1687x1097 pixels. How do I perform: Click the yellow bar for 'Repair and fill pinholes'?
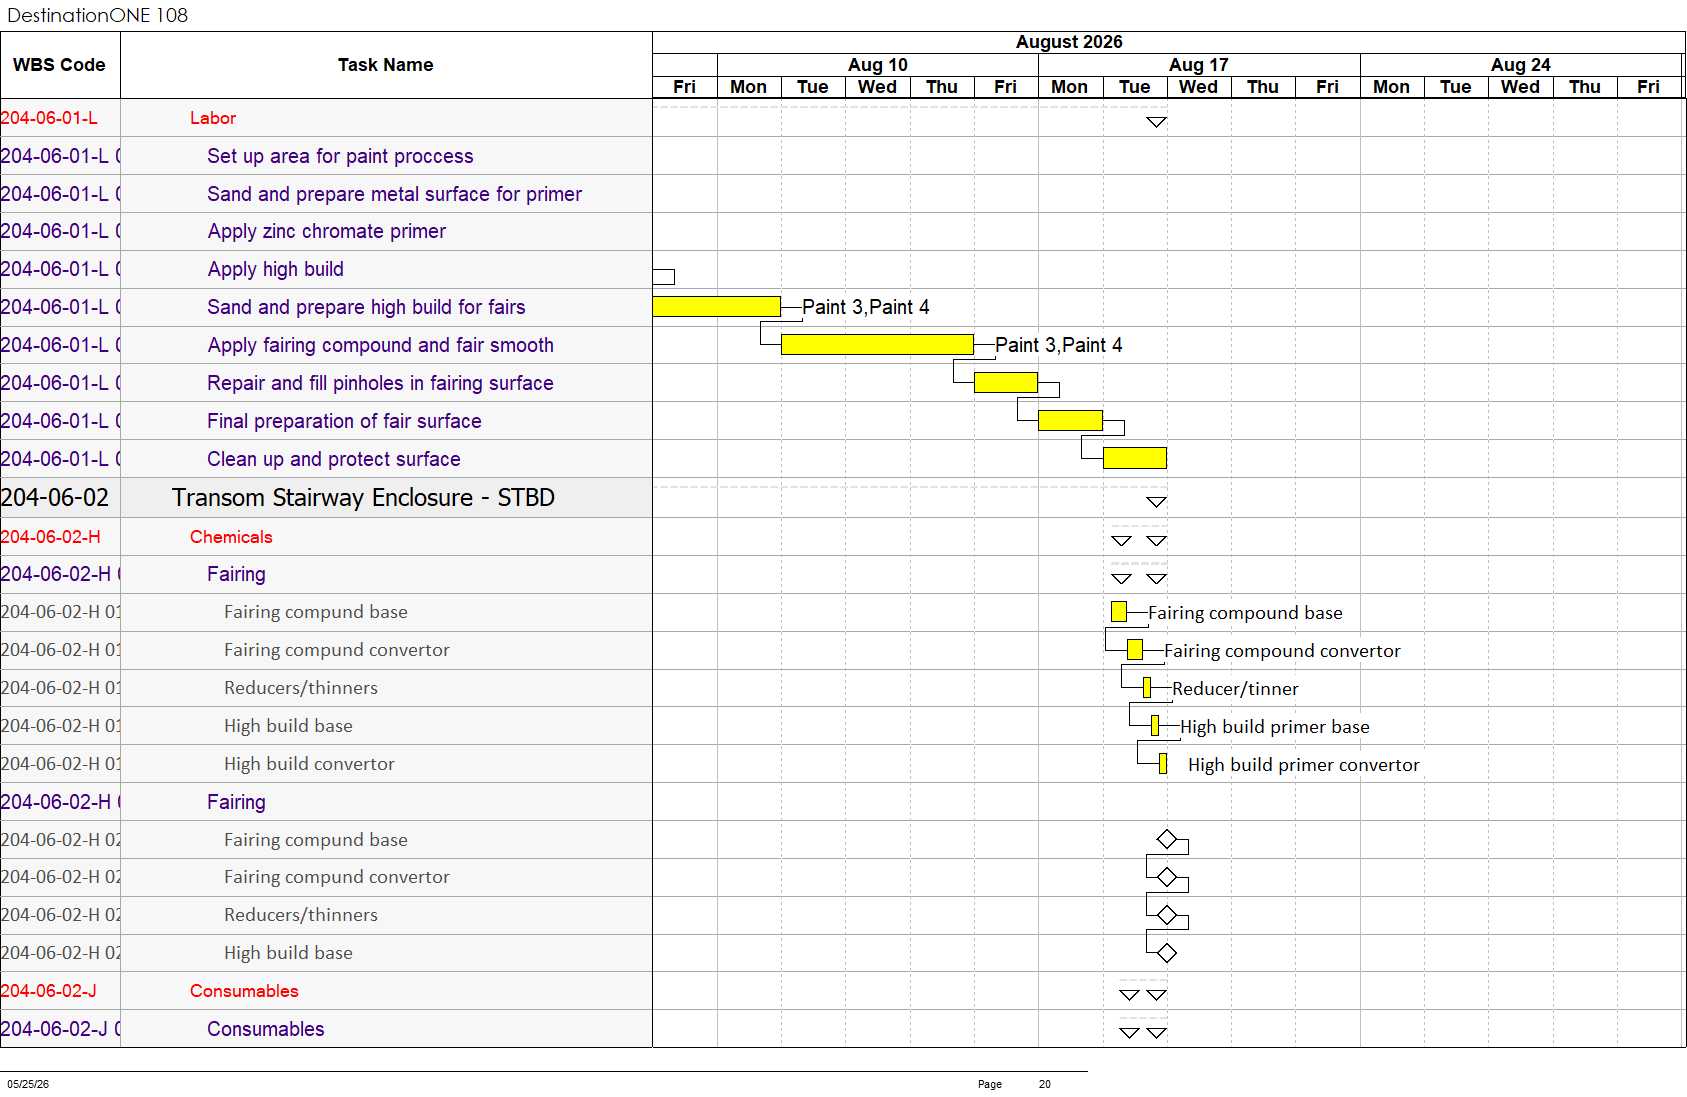[x=1005, y=382]
